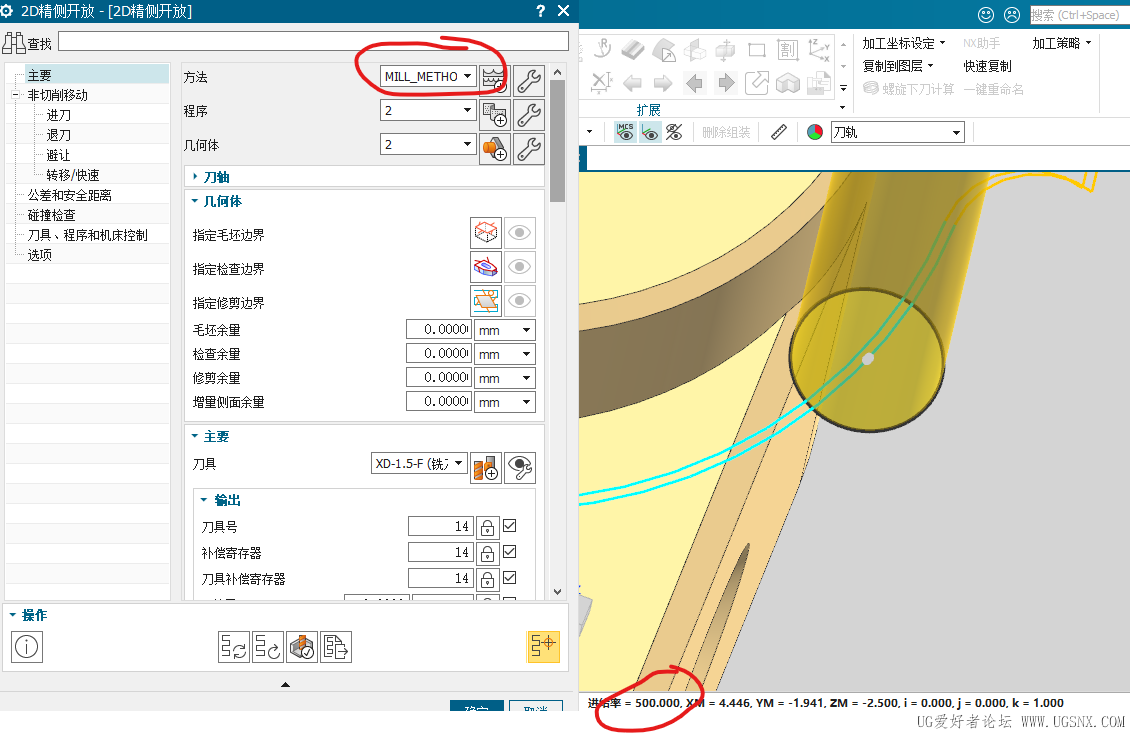Select 碰撞检查 in the left tree
The height and width of the screenshot is (734, 1130).
51,215
